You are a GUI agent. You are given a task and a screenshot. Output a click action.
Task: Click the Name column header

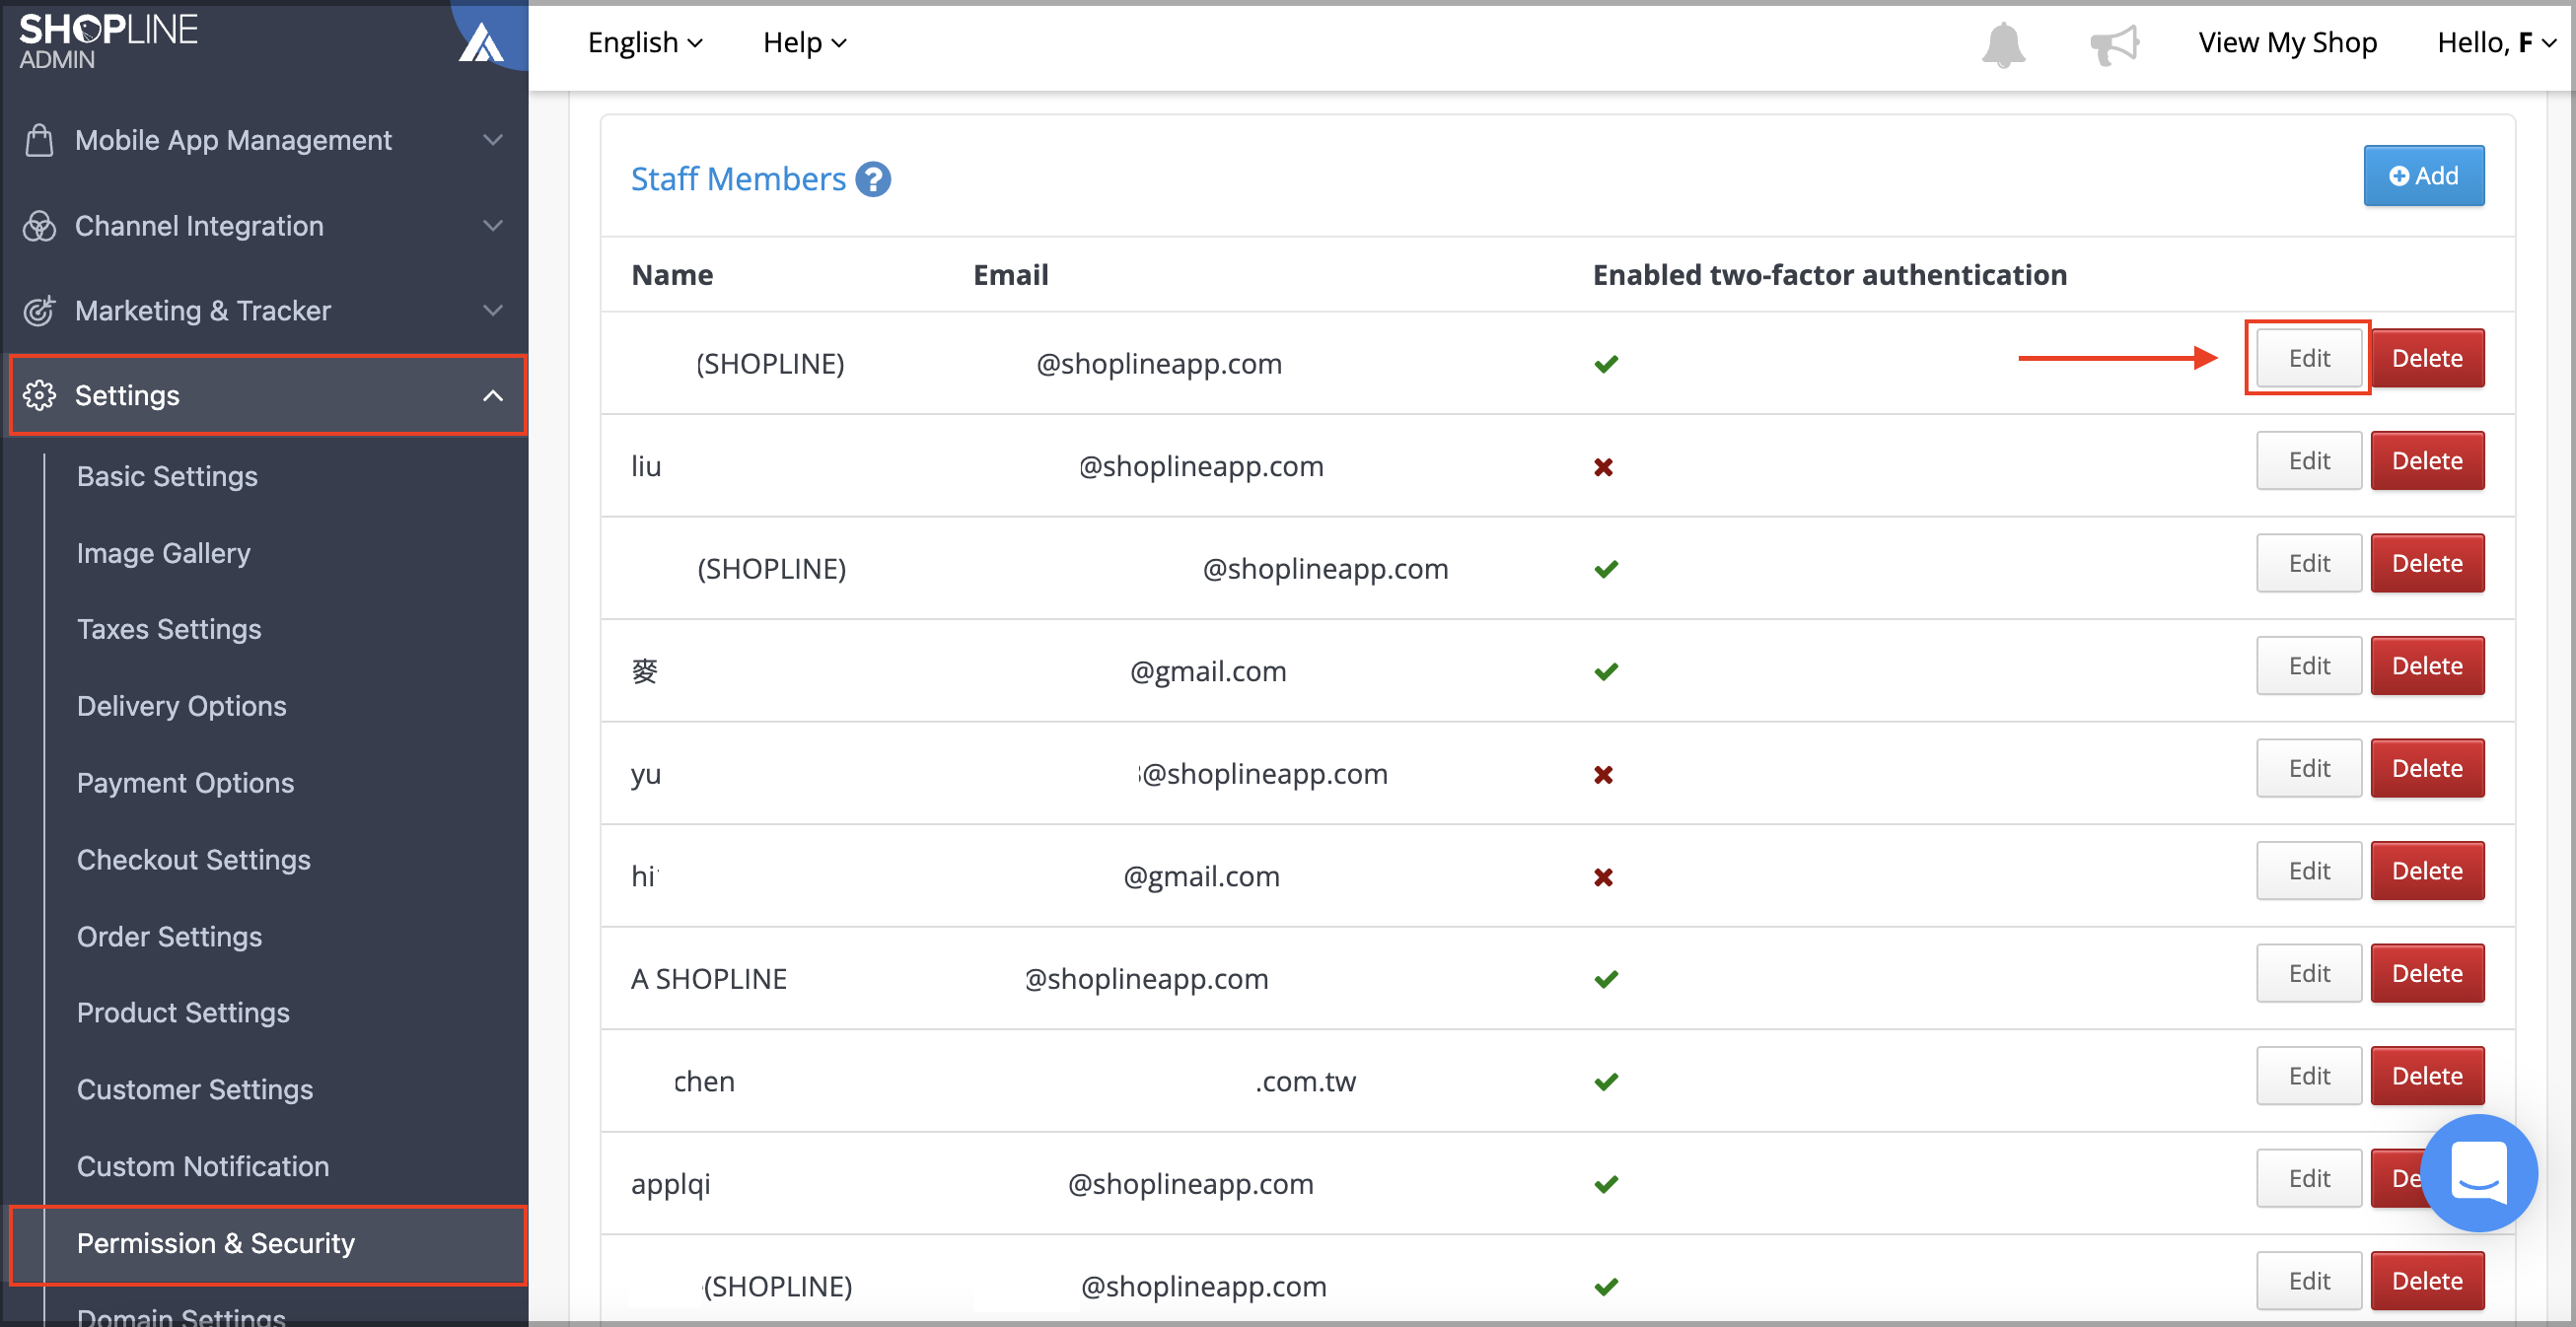672,275
